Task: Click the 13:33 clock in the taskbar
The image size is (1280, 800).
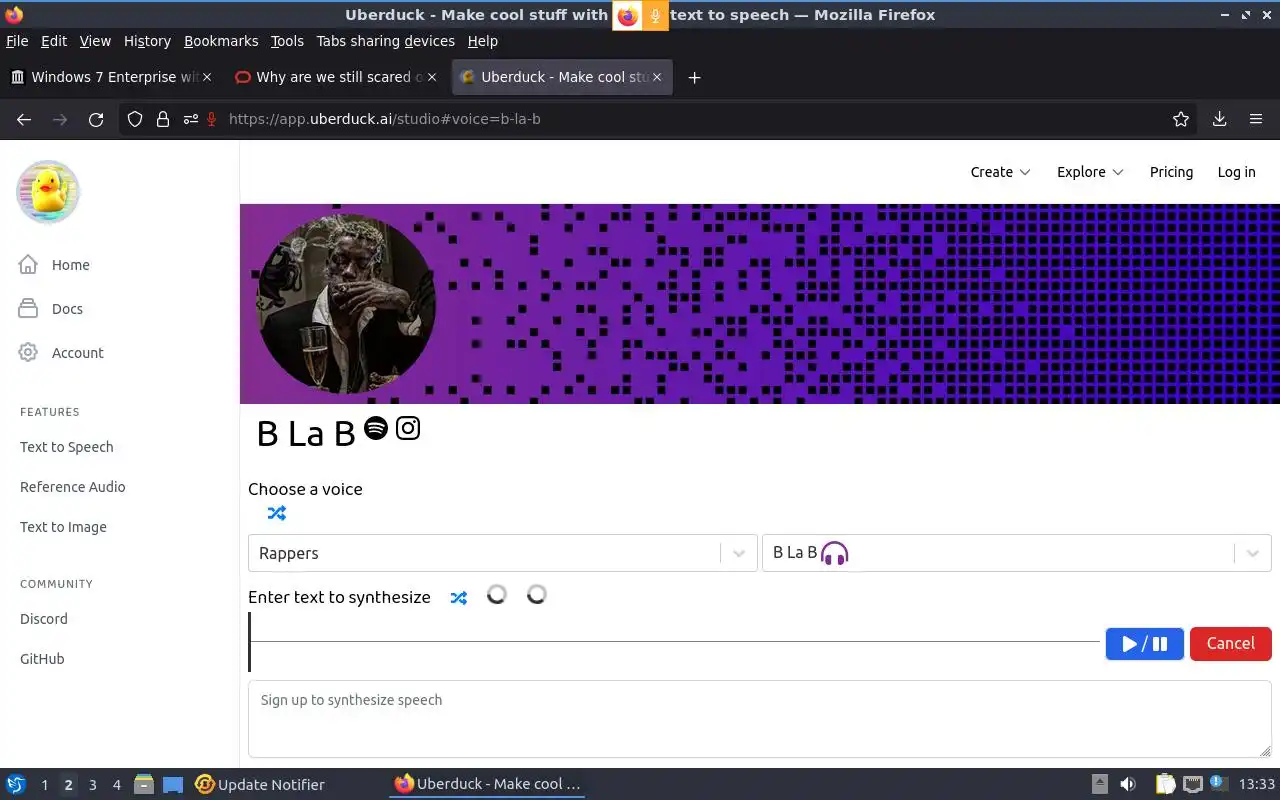Action: (x=1257, y=784)
